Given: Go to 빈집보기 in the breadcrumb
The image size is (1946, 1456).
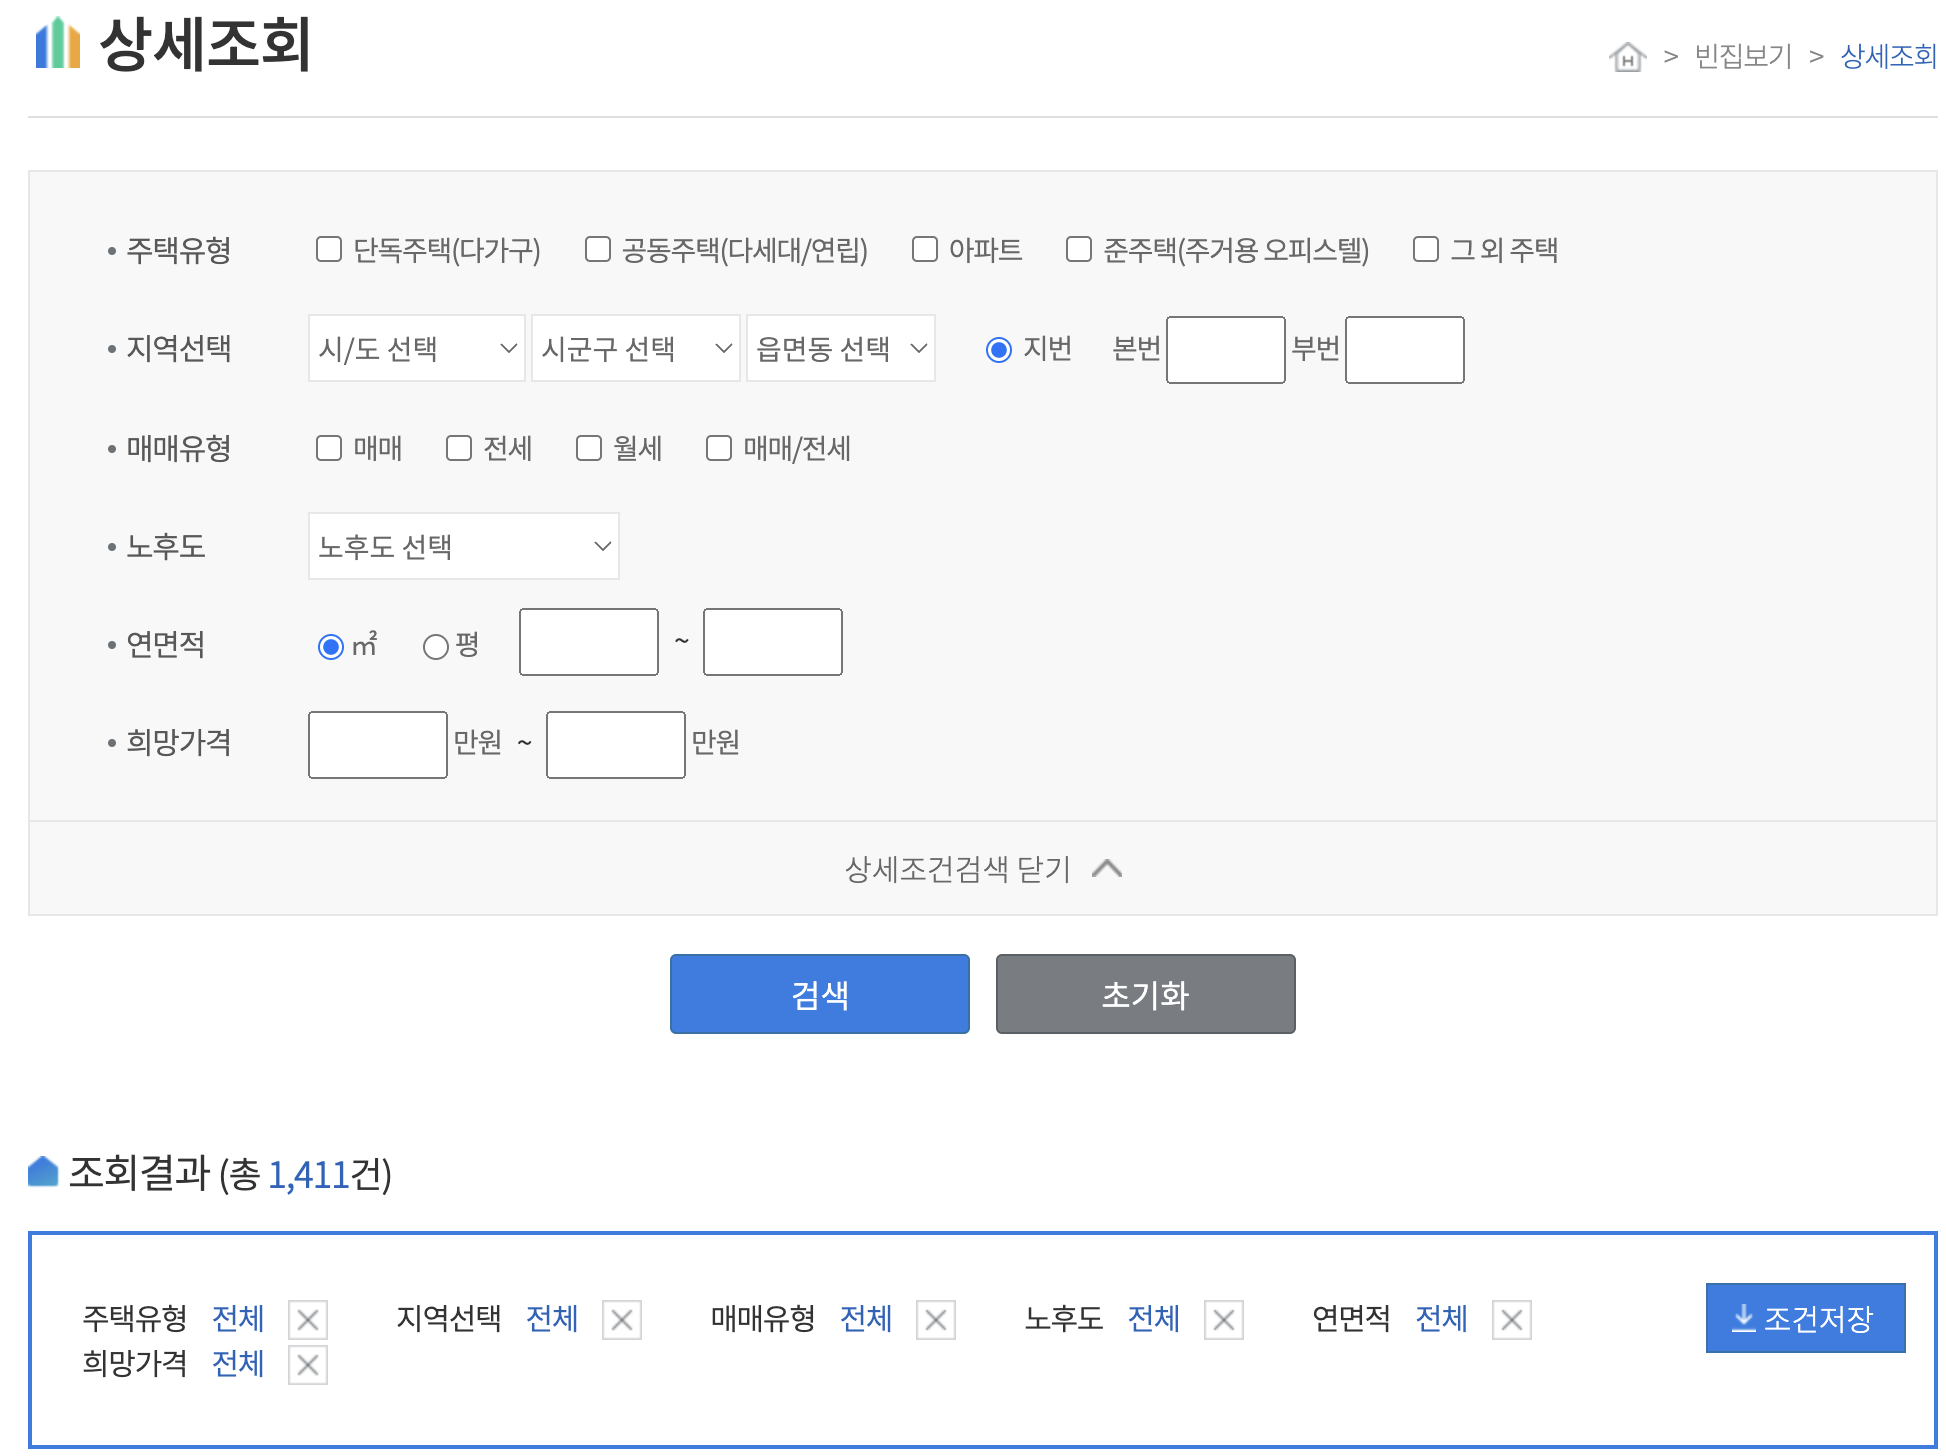Looking at the screenshot, I should (1743, 57).
